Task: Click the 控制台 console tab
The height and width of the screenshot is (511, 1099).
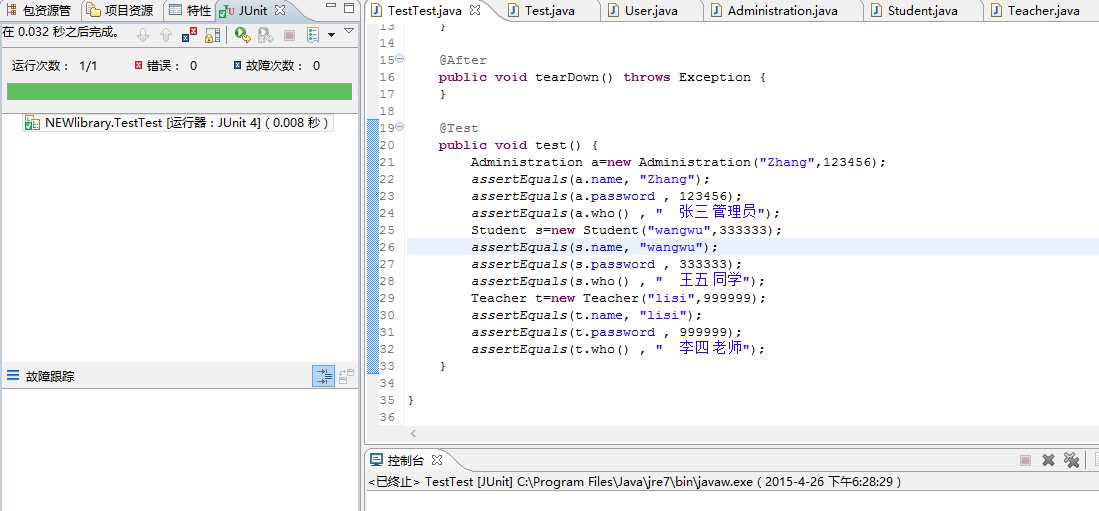Action: [406, 461]
